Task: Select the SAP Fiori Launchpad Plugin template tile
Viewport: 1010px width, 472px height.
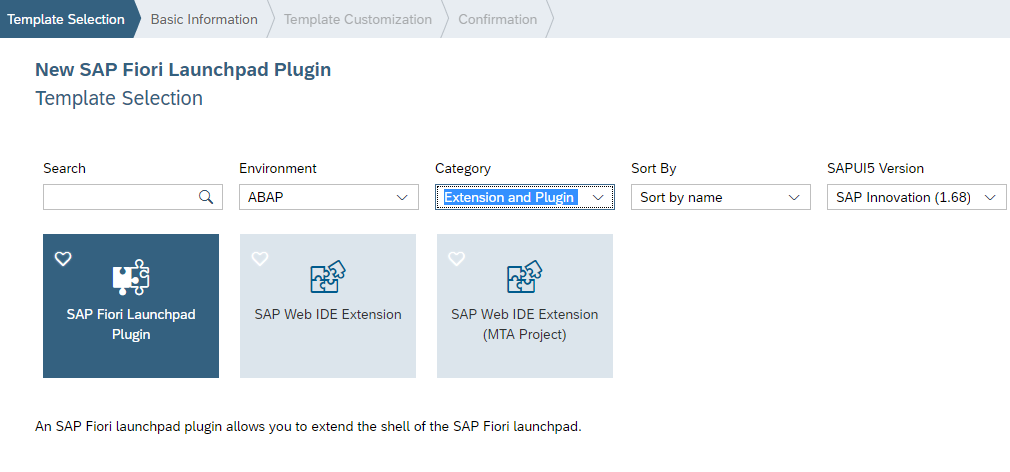Action: click(131, 306)
